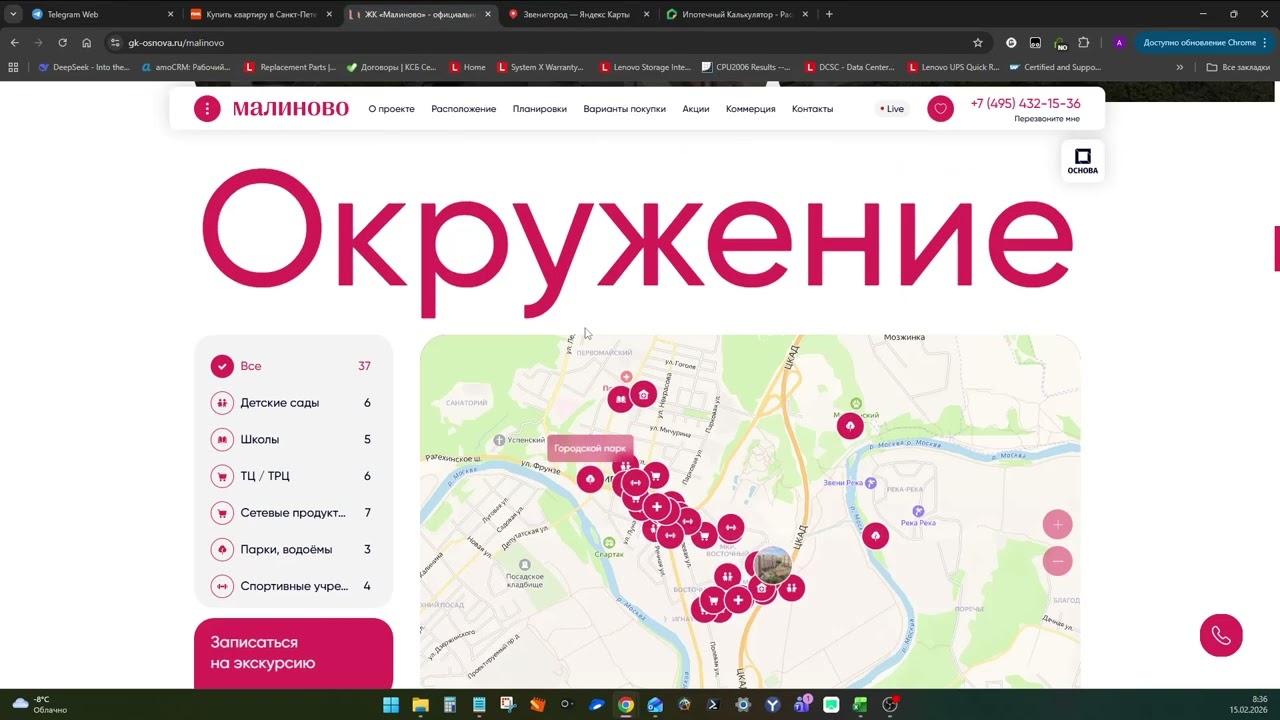Click the round Малиново menu dots icon

pos(207,109)
